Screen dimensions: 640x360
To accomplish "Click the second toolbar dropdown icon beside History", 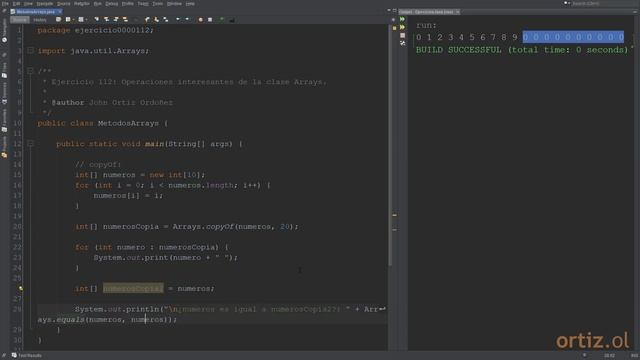I will [x=82, y=20].
